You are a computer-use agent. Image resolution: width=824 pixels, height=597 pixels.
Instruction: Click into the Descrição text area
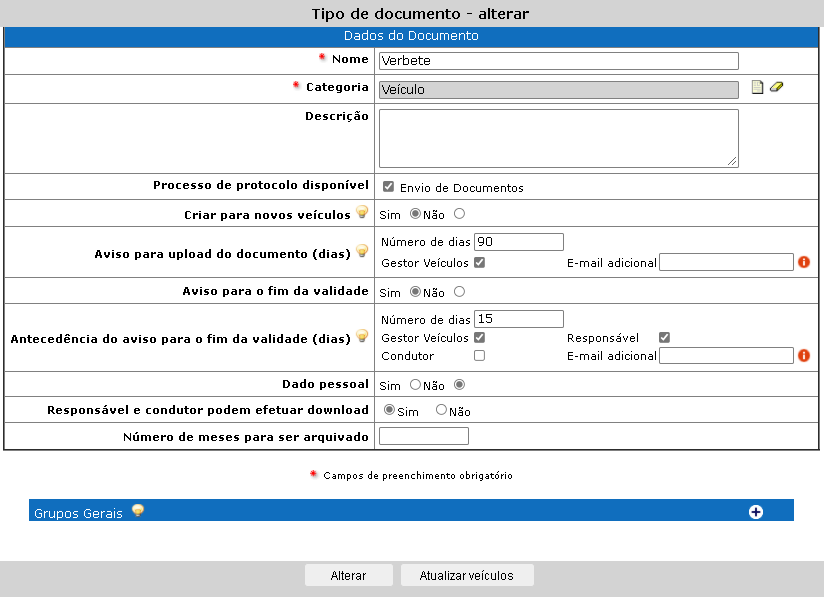coord(559,138)
